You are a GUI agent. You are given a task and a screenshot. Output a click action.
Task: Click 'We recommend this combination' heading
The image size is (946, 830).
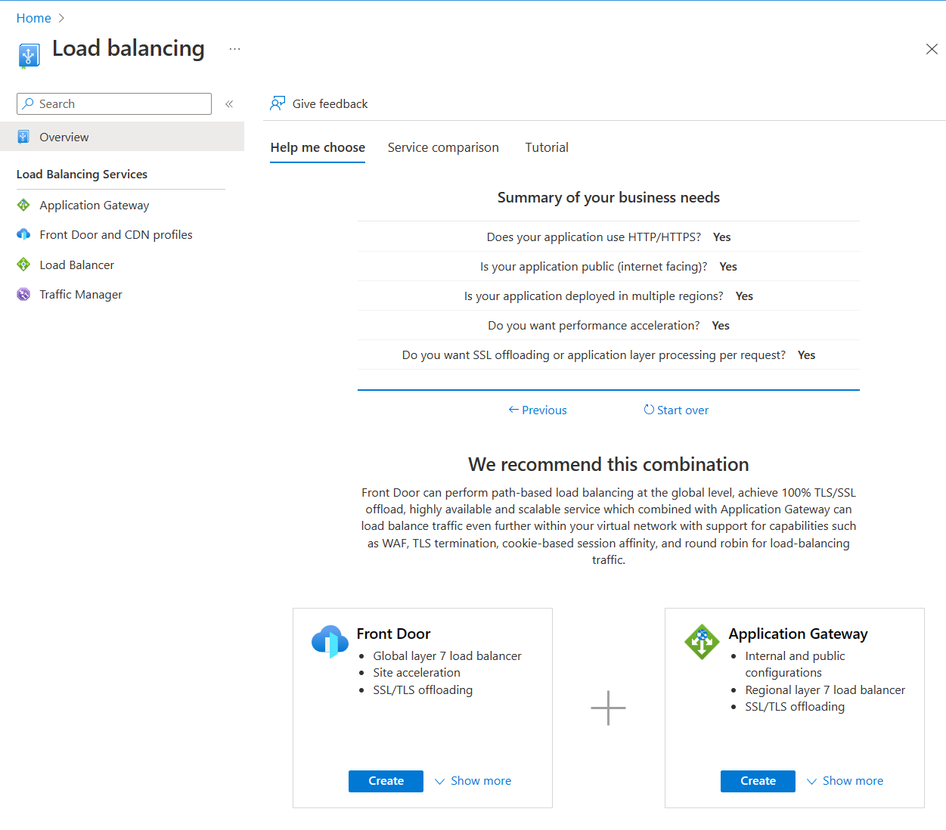[608, 464]
